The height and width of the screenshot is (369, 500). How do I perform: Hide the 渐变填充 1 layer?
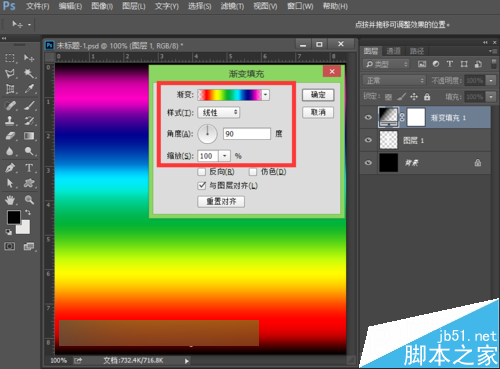[368, 117]
